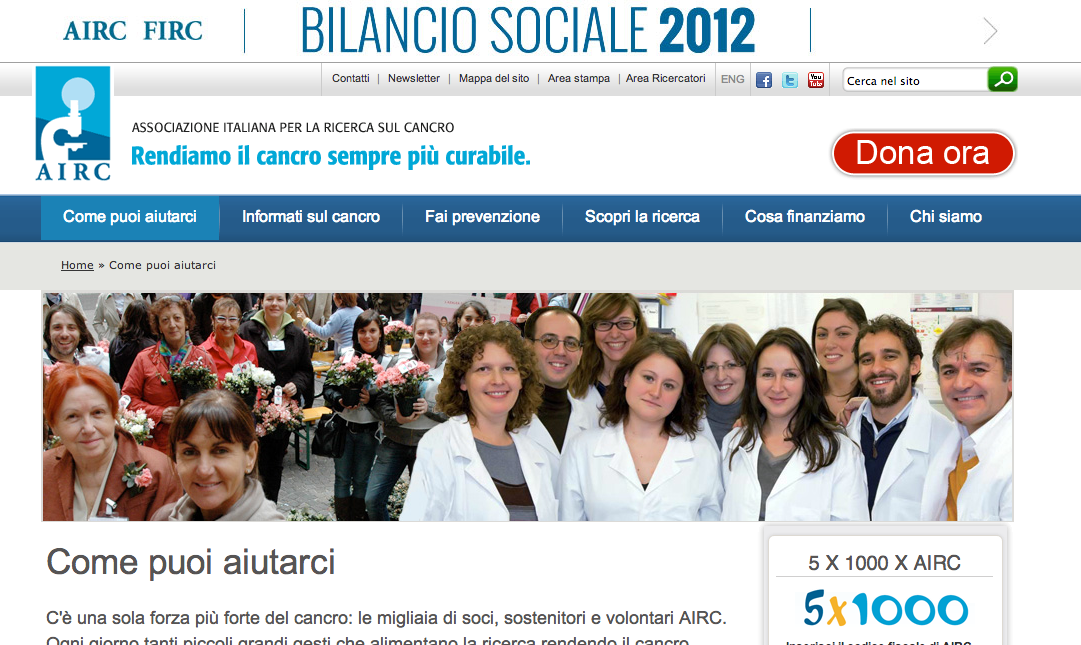The image size is (1081, 645).
Task: Click the Home breadcrumb link
Action: pyautogui.click(x=77, y=265)
